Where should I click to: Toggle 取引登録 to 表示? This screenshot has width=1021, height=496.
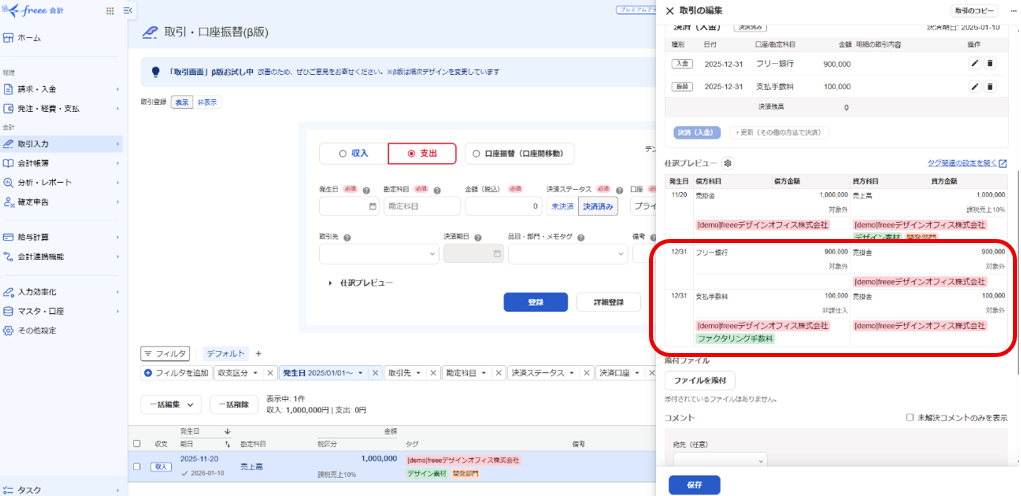click(182, 102)
